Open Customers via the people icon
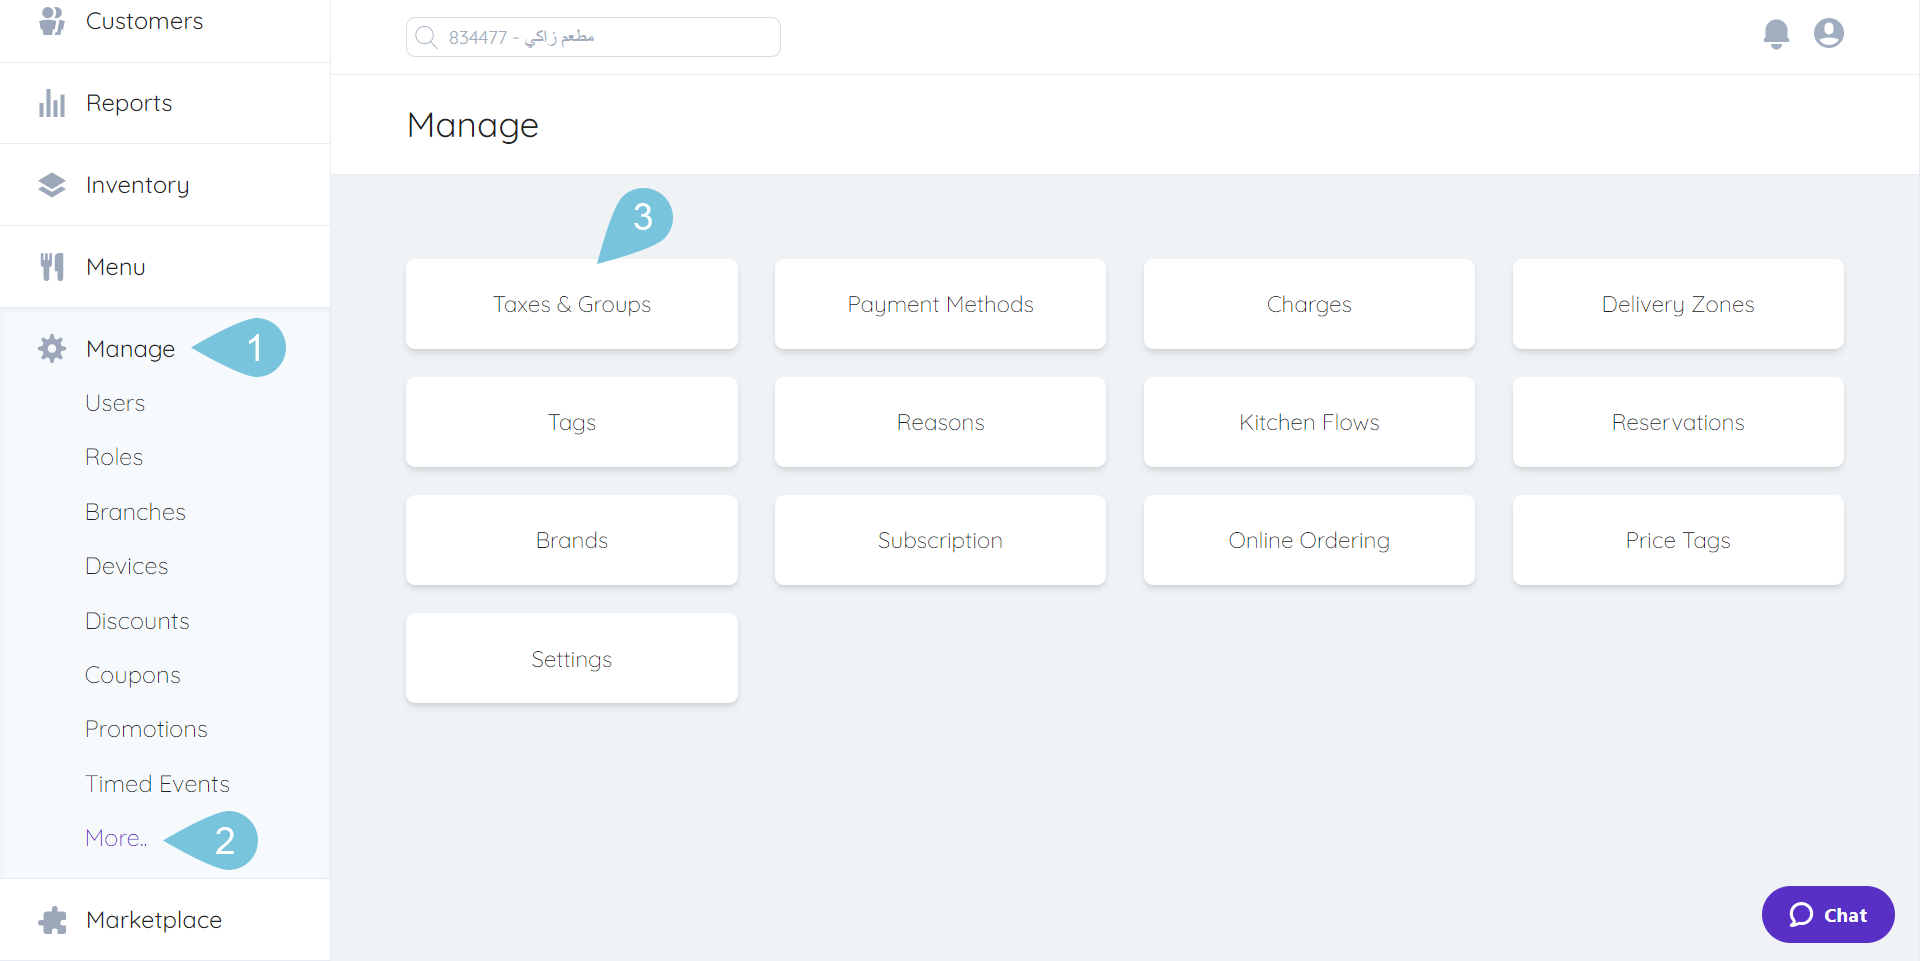This screenshot has height=961, width=1920. pyautogui.click(x=51, y=20)
